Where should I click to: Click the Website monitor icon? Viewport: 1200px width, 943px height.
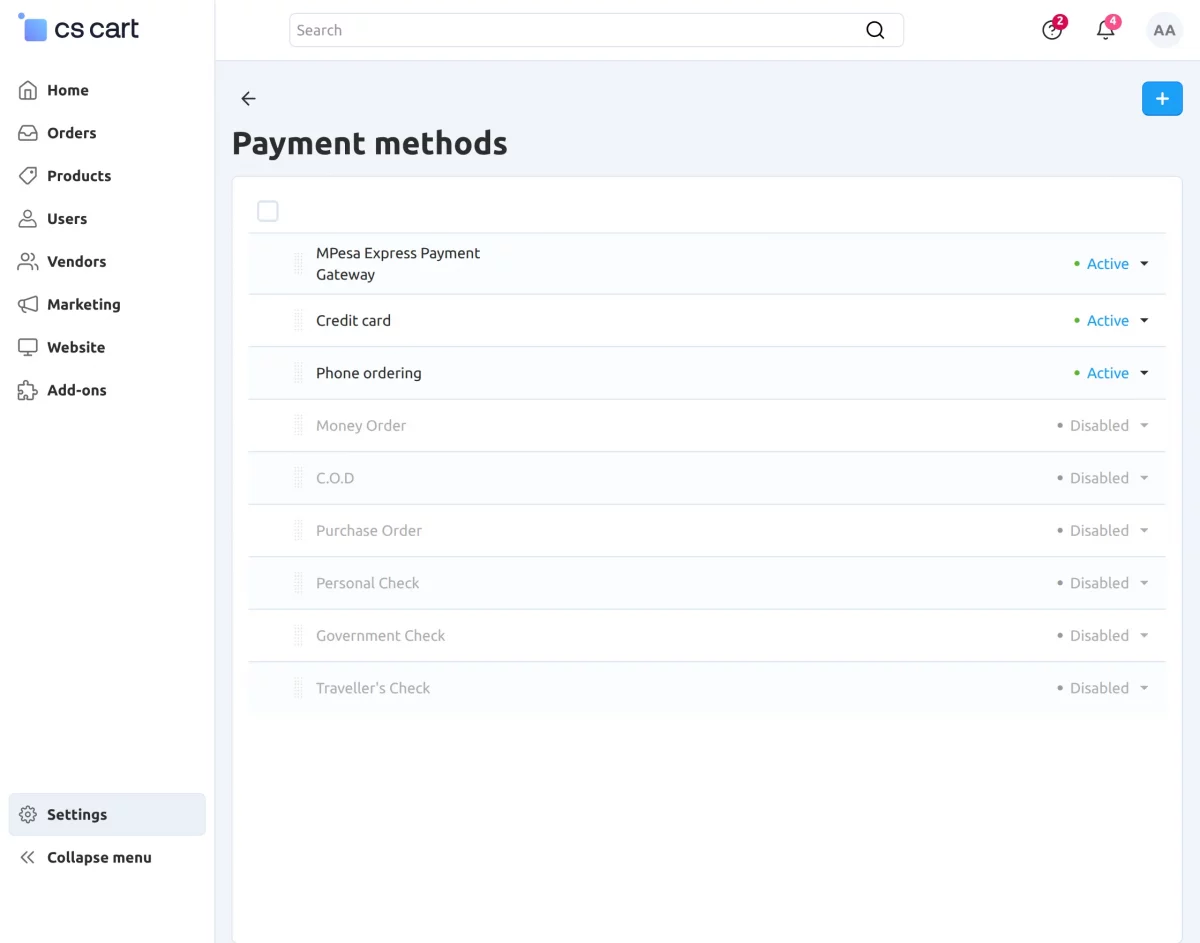[x=28, y=348]
